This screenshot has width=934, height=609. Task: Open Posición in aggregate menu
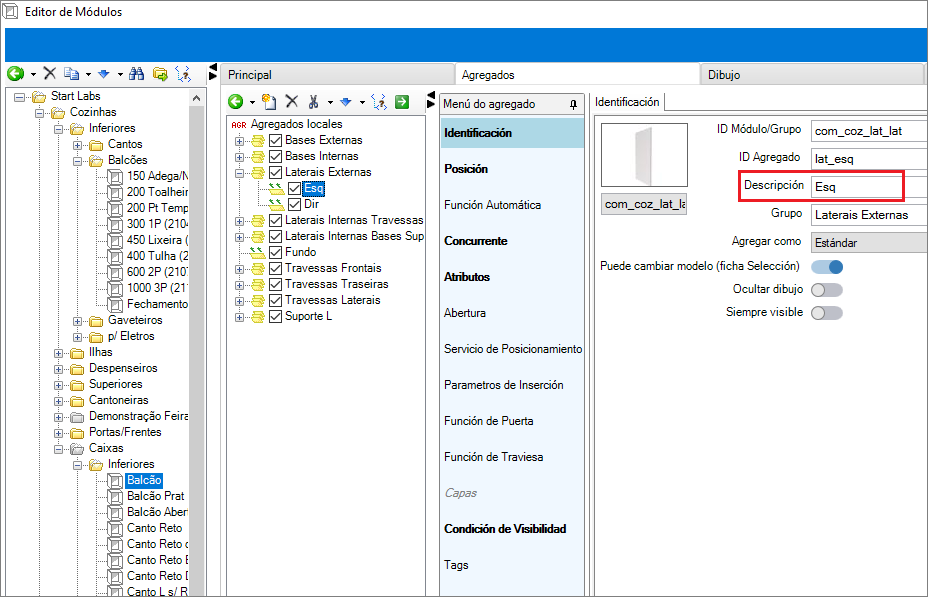466,169
